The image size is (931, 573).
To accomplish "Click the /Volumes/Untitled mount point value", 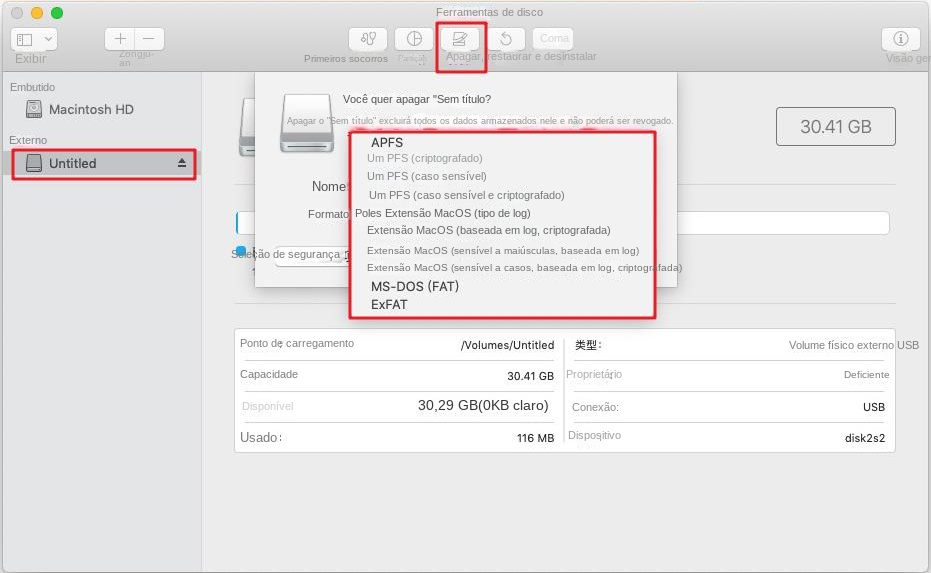I will [x=507, y=345].
